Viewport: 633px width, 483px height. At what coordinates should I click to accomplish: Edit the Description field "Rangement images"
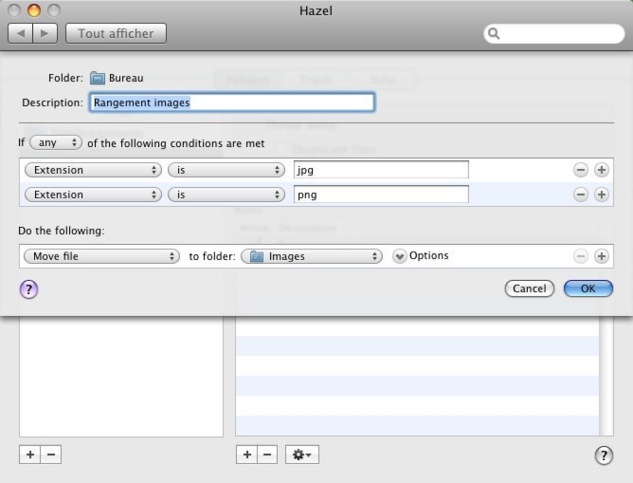click(x=232, y=103)
